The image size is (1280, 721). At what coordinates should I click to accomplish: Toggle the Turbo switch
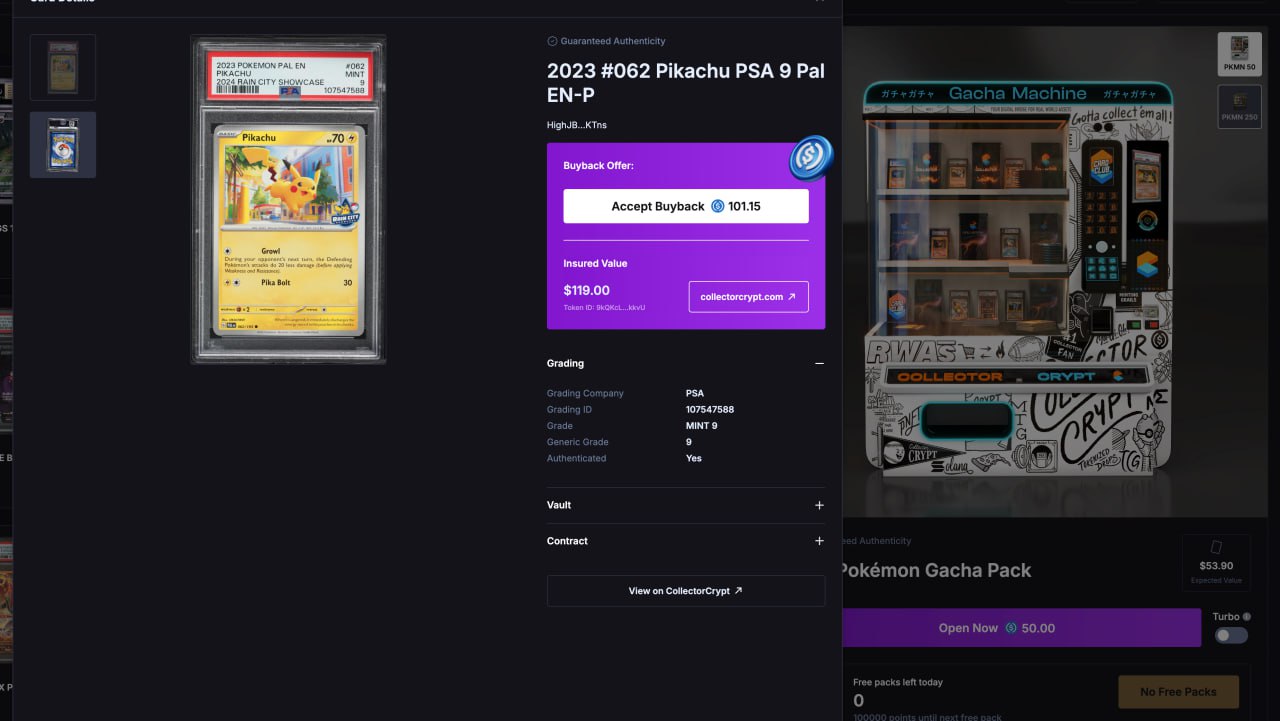coord(1231,635)
